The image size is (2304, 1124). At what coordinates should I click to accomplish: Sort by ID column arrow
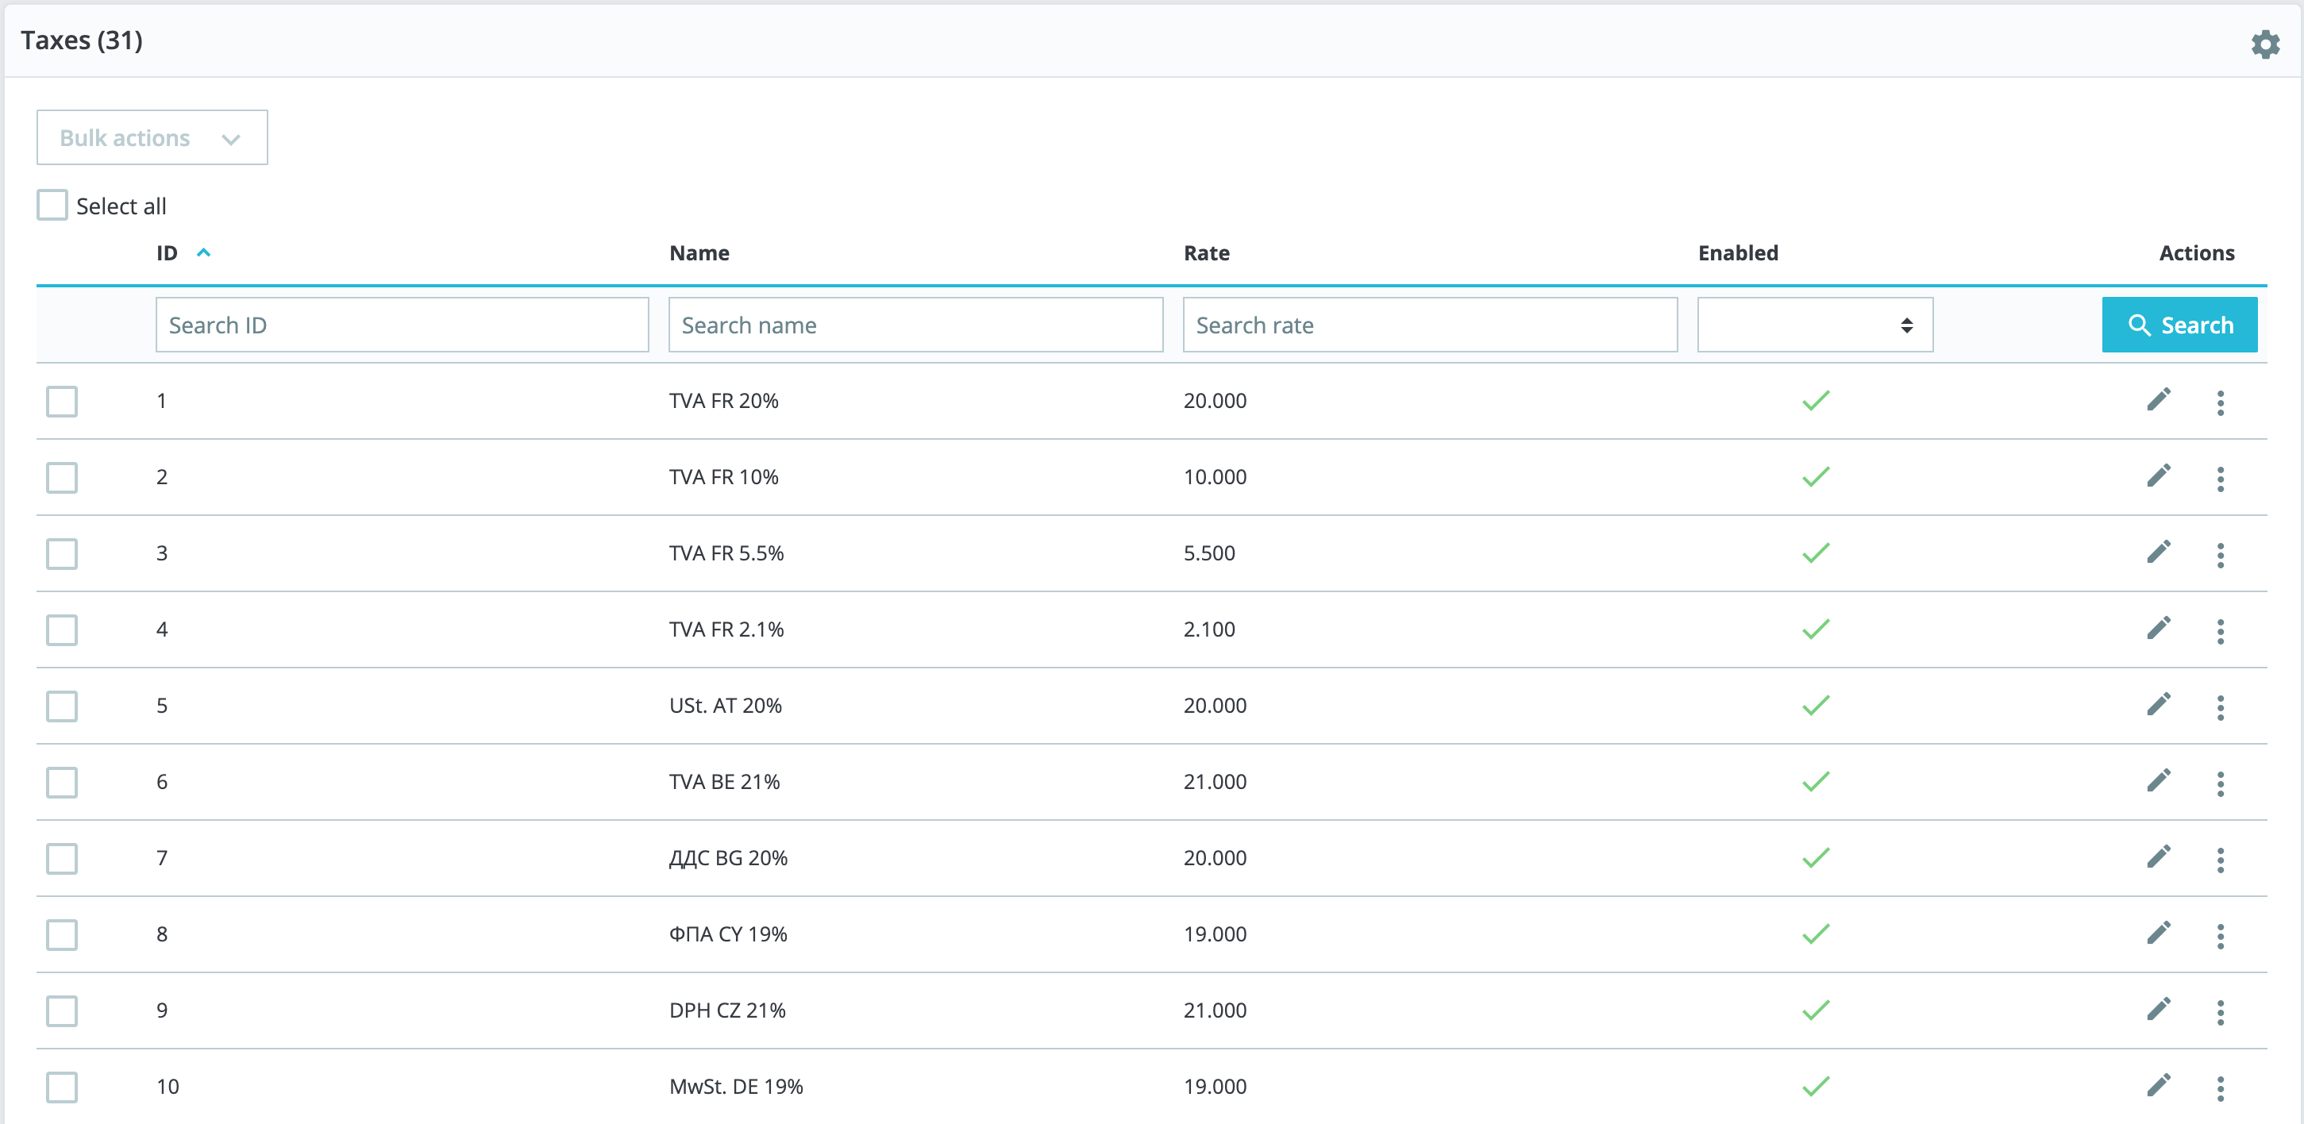(203, 253)
